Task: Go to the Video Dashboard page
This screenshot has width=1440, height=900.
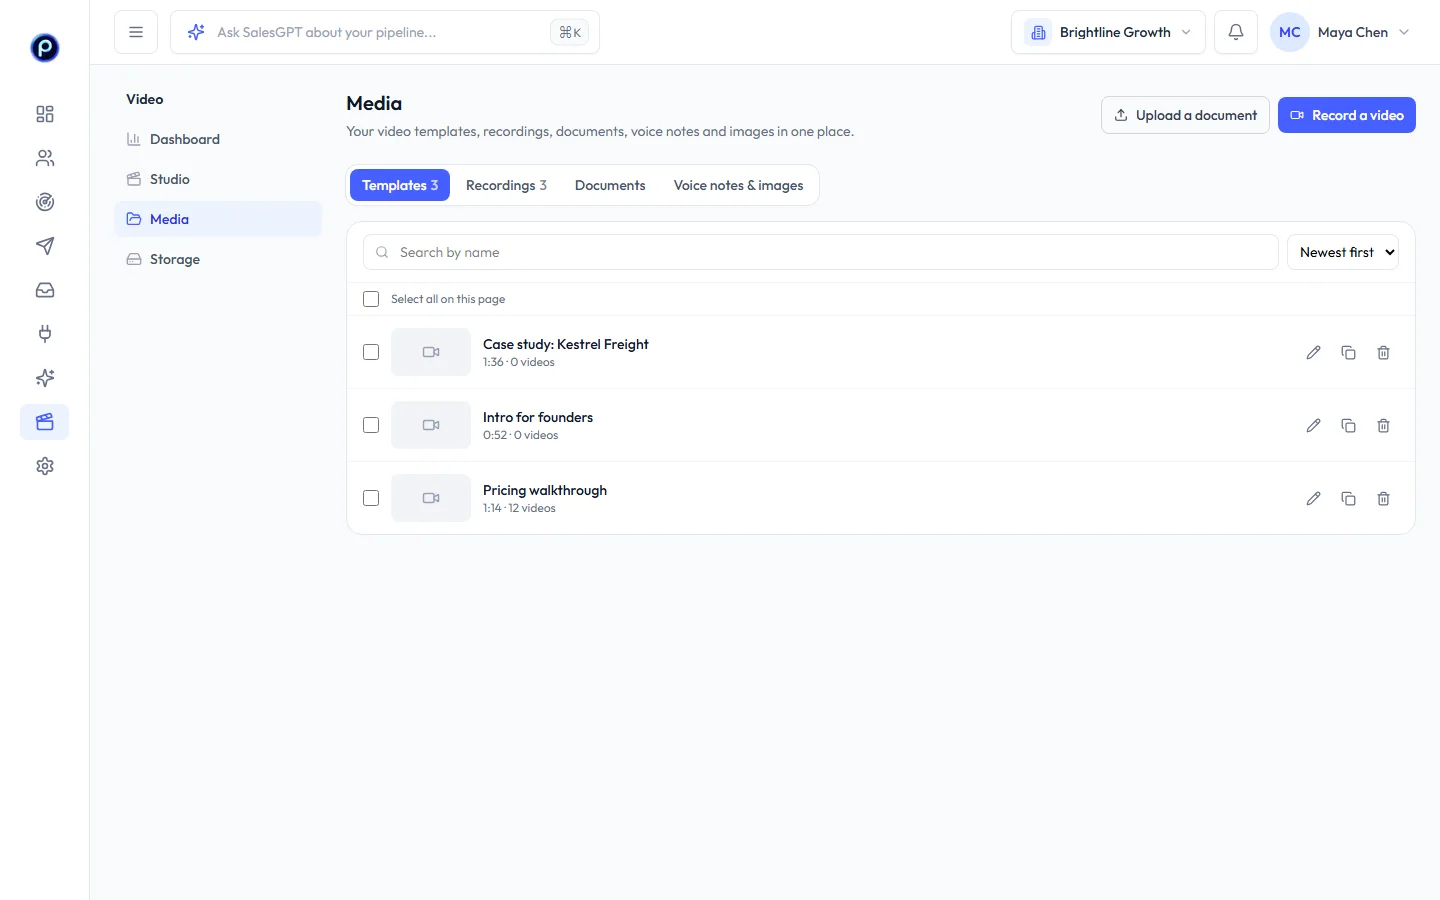Action: click(218, 139)
